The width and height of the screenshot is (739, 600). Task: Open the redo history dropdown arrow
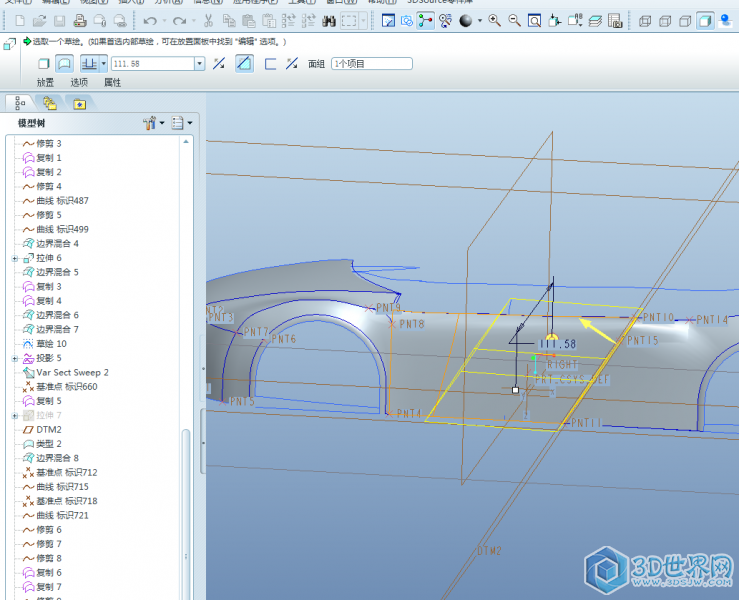tap(194, 21)
